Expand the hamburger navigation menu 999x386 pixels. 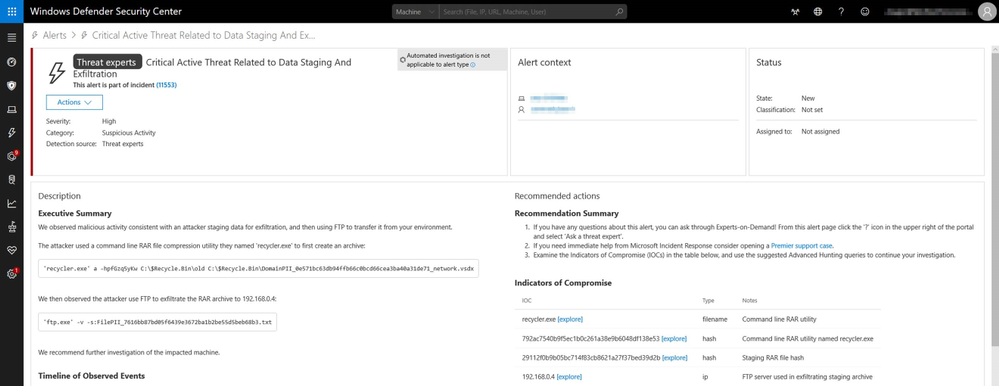(11, 38)
